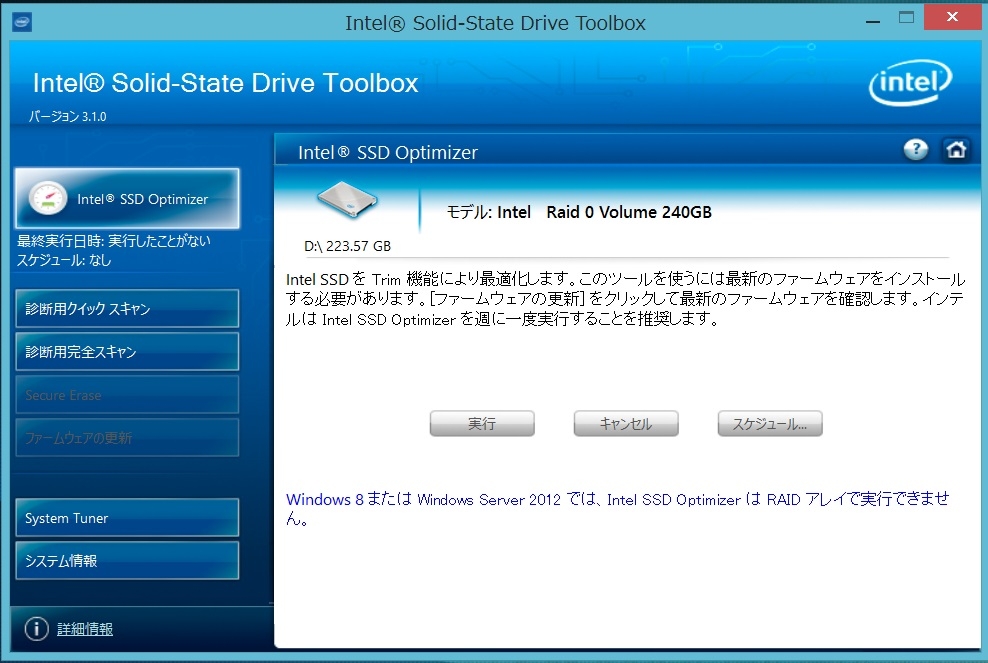The width and height of the screenshot is (988, 663).
Task: Click the info circle icon
Action: point(37,628)
